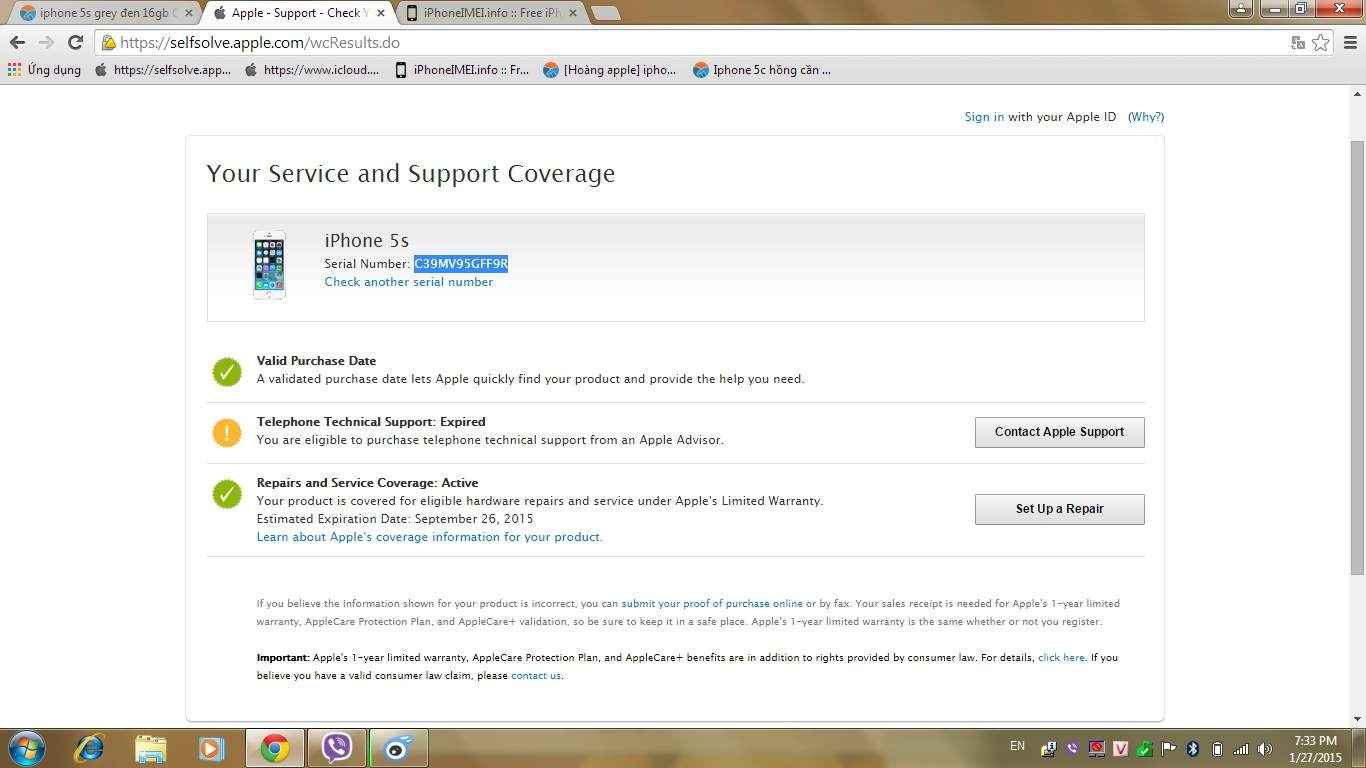Close the iphone 5s grey tab
The height and width of the screenshot is (768, 1366).
[189, 13]
